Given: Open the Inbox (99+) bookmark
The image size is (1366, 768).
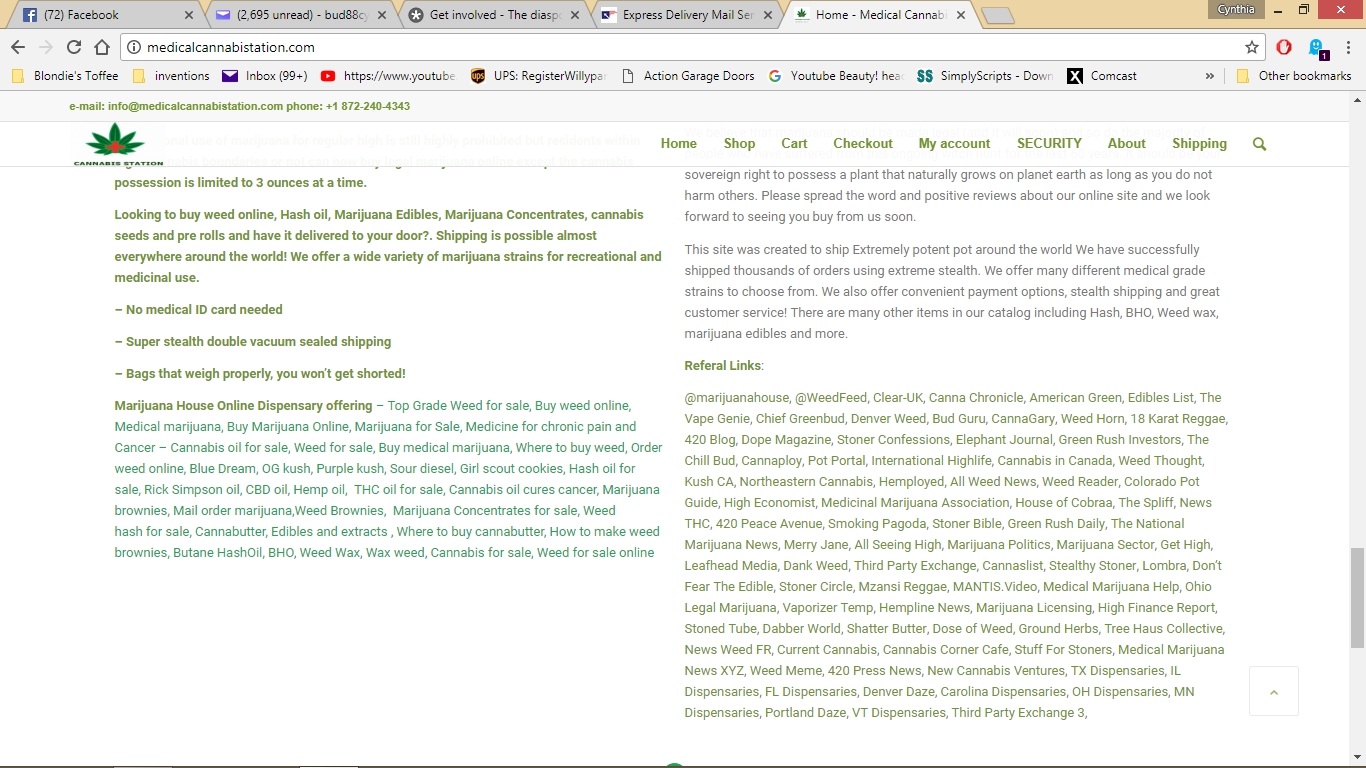Looking at the screenshot, I should point(265,76).
